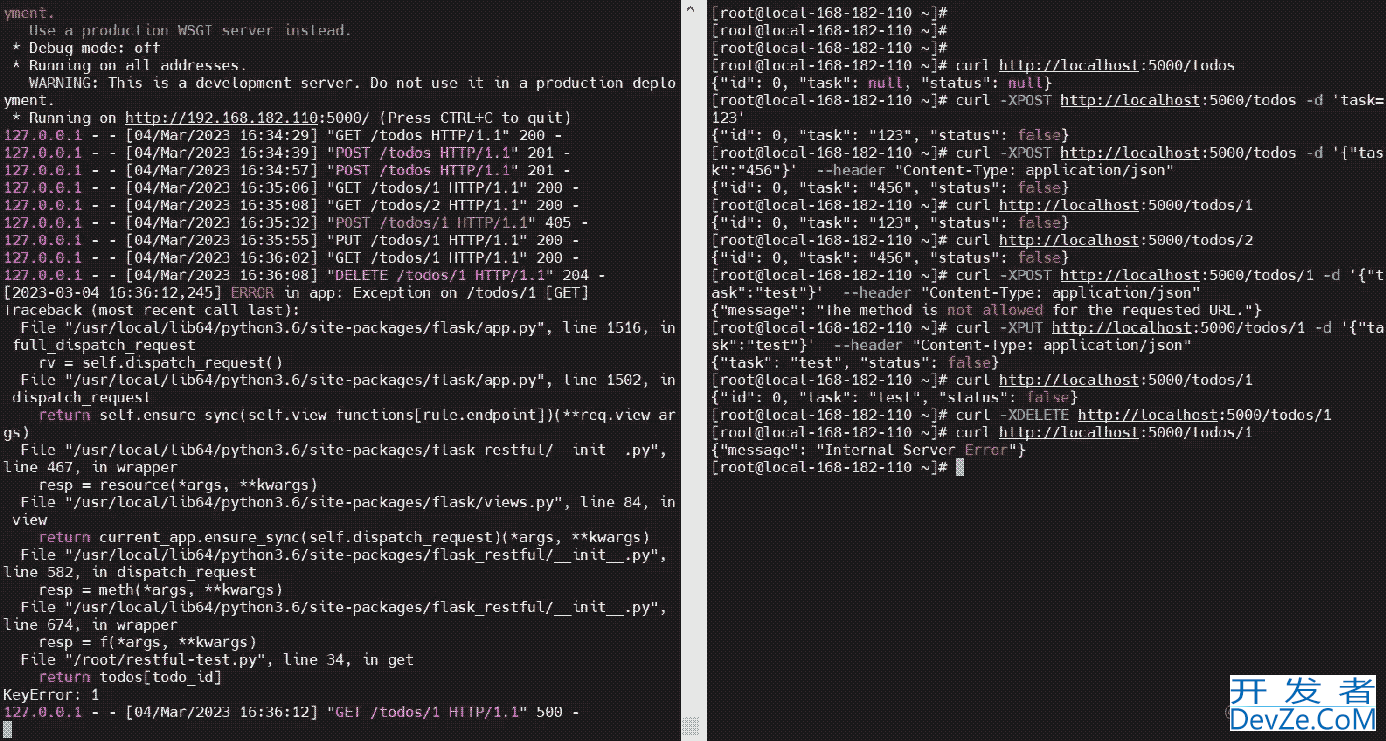Click the "KeyError: 1" line
This screenshot has height=741, width=1386.
coord(52,694)
